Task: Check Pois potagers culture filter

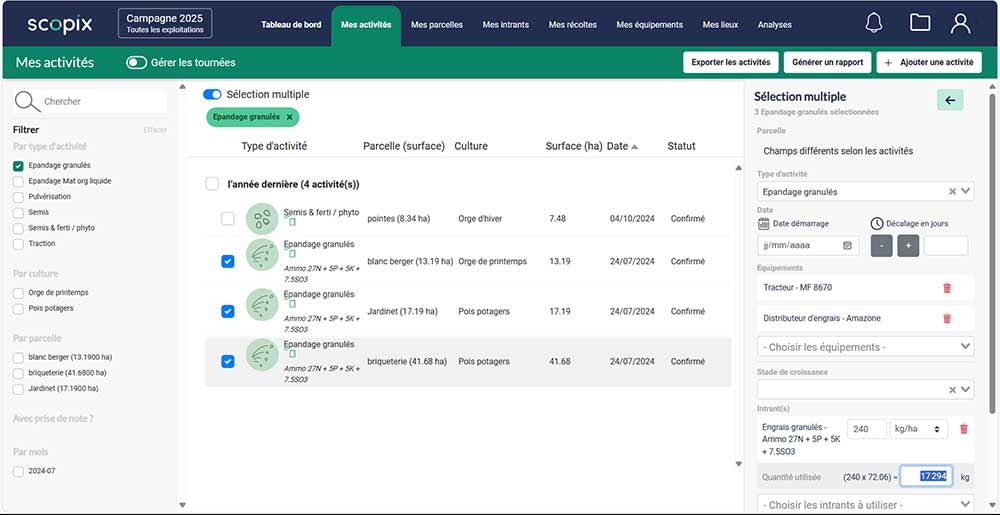Action: pos(18,308)
